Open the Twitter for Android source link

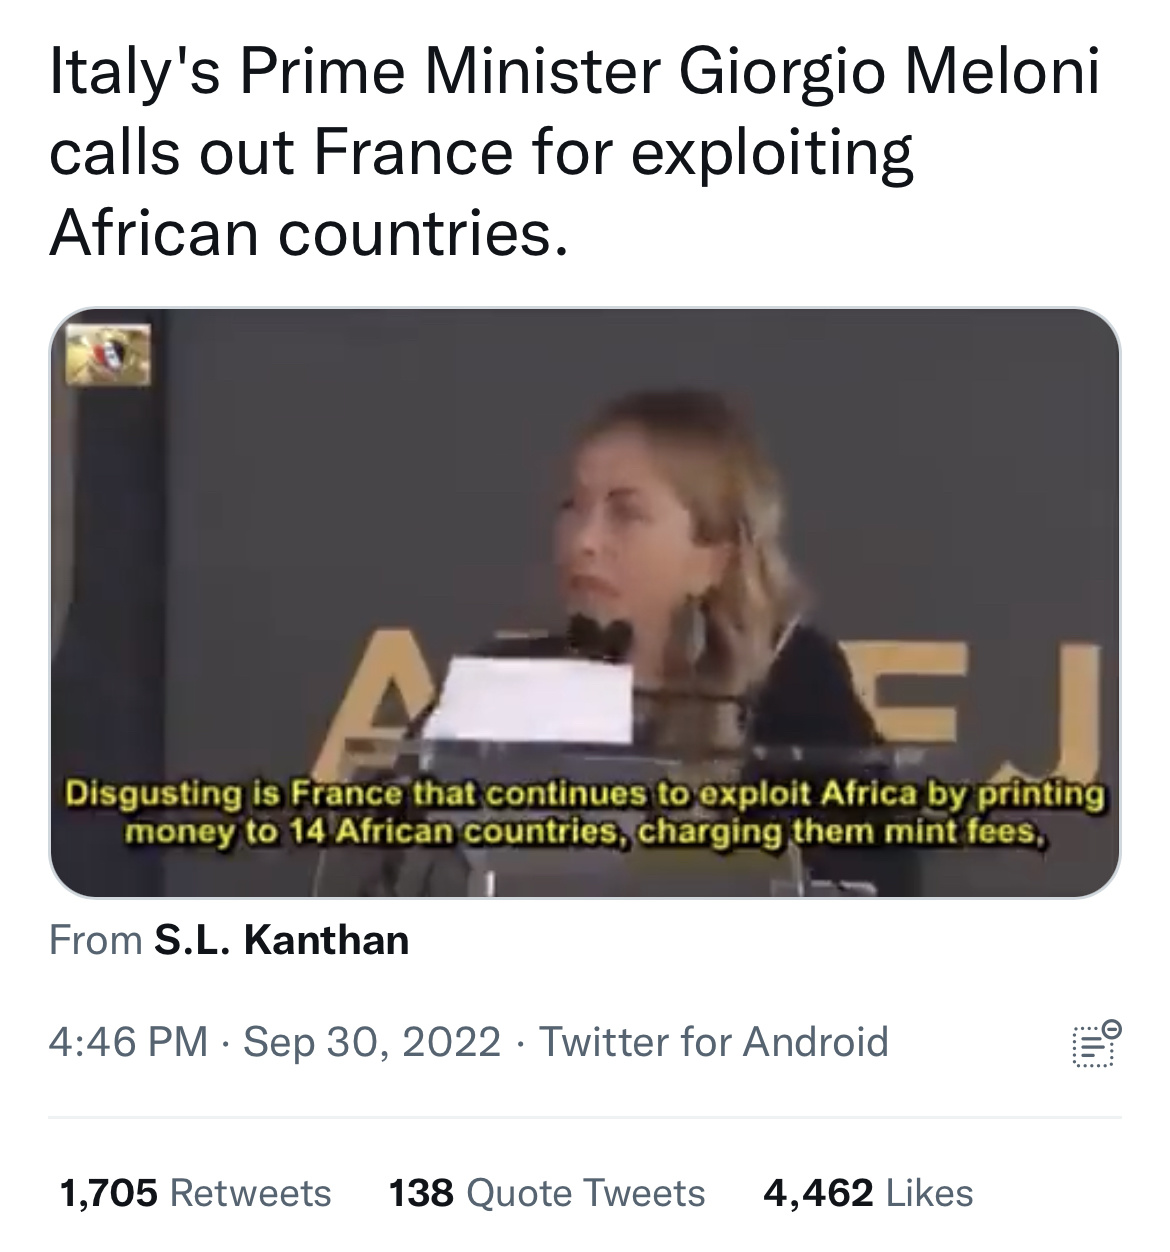[714, 1042]
